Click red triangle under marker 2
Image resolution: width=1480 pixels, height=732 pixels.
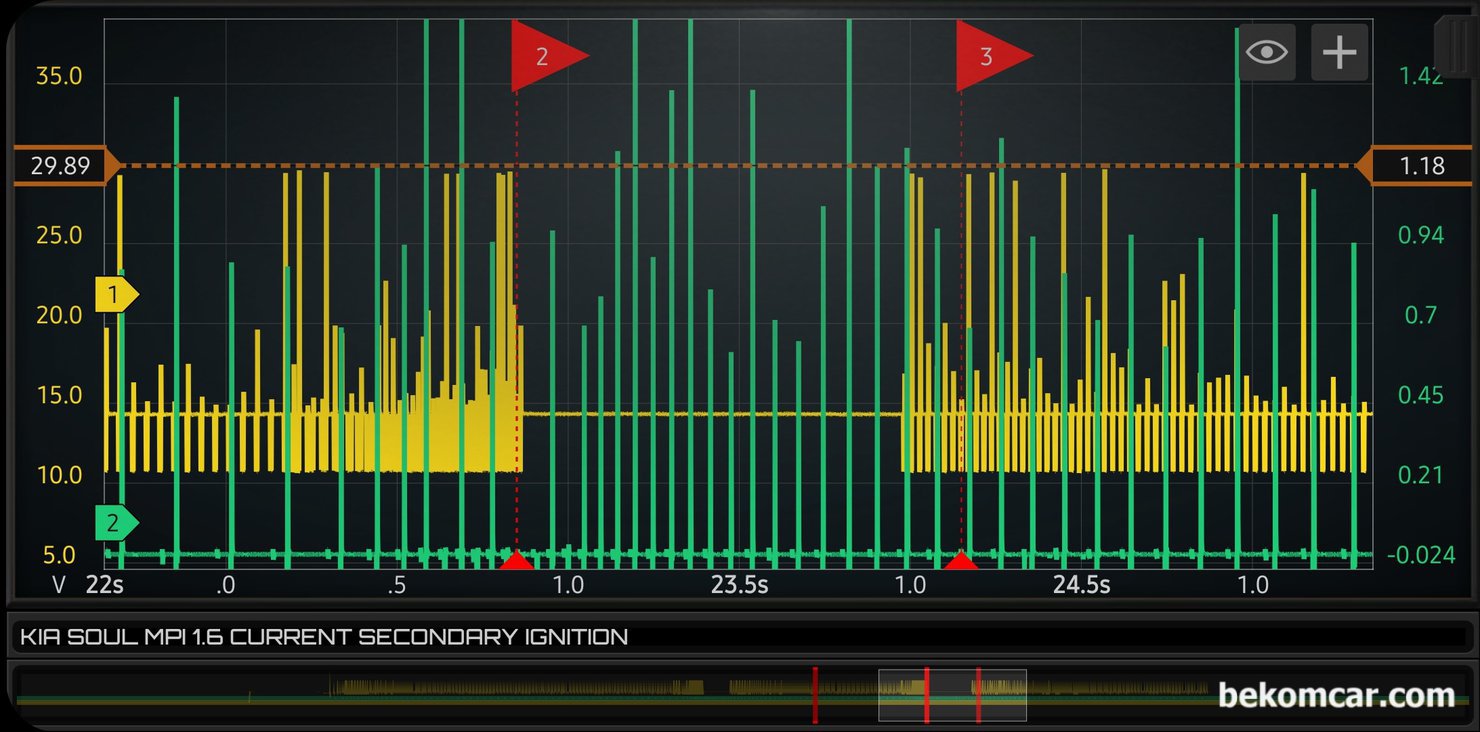point(516,560)
